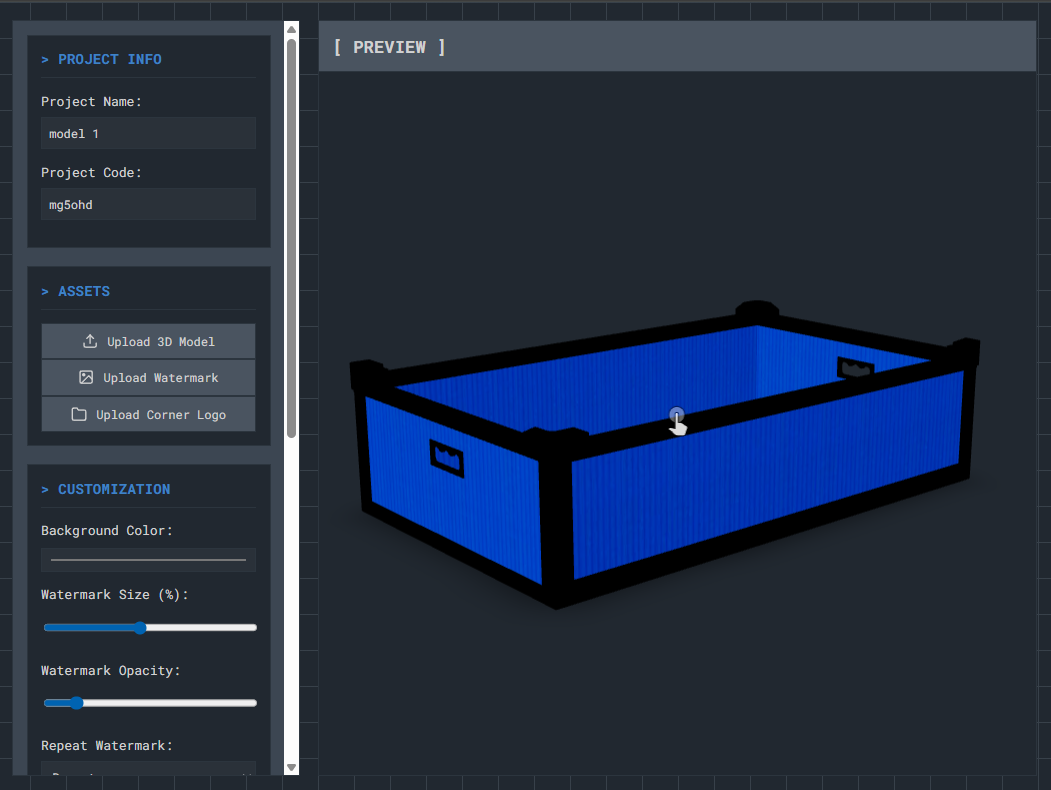This screenshot has height=790, width=1051.
Task: Click inside the Project Name input field
Action: tap(148, 133)
